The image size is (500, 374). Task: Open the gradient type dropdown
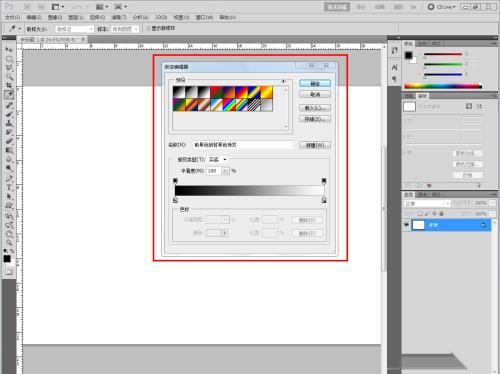pos(218,160)
